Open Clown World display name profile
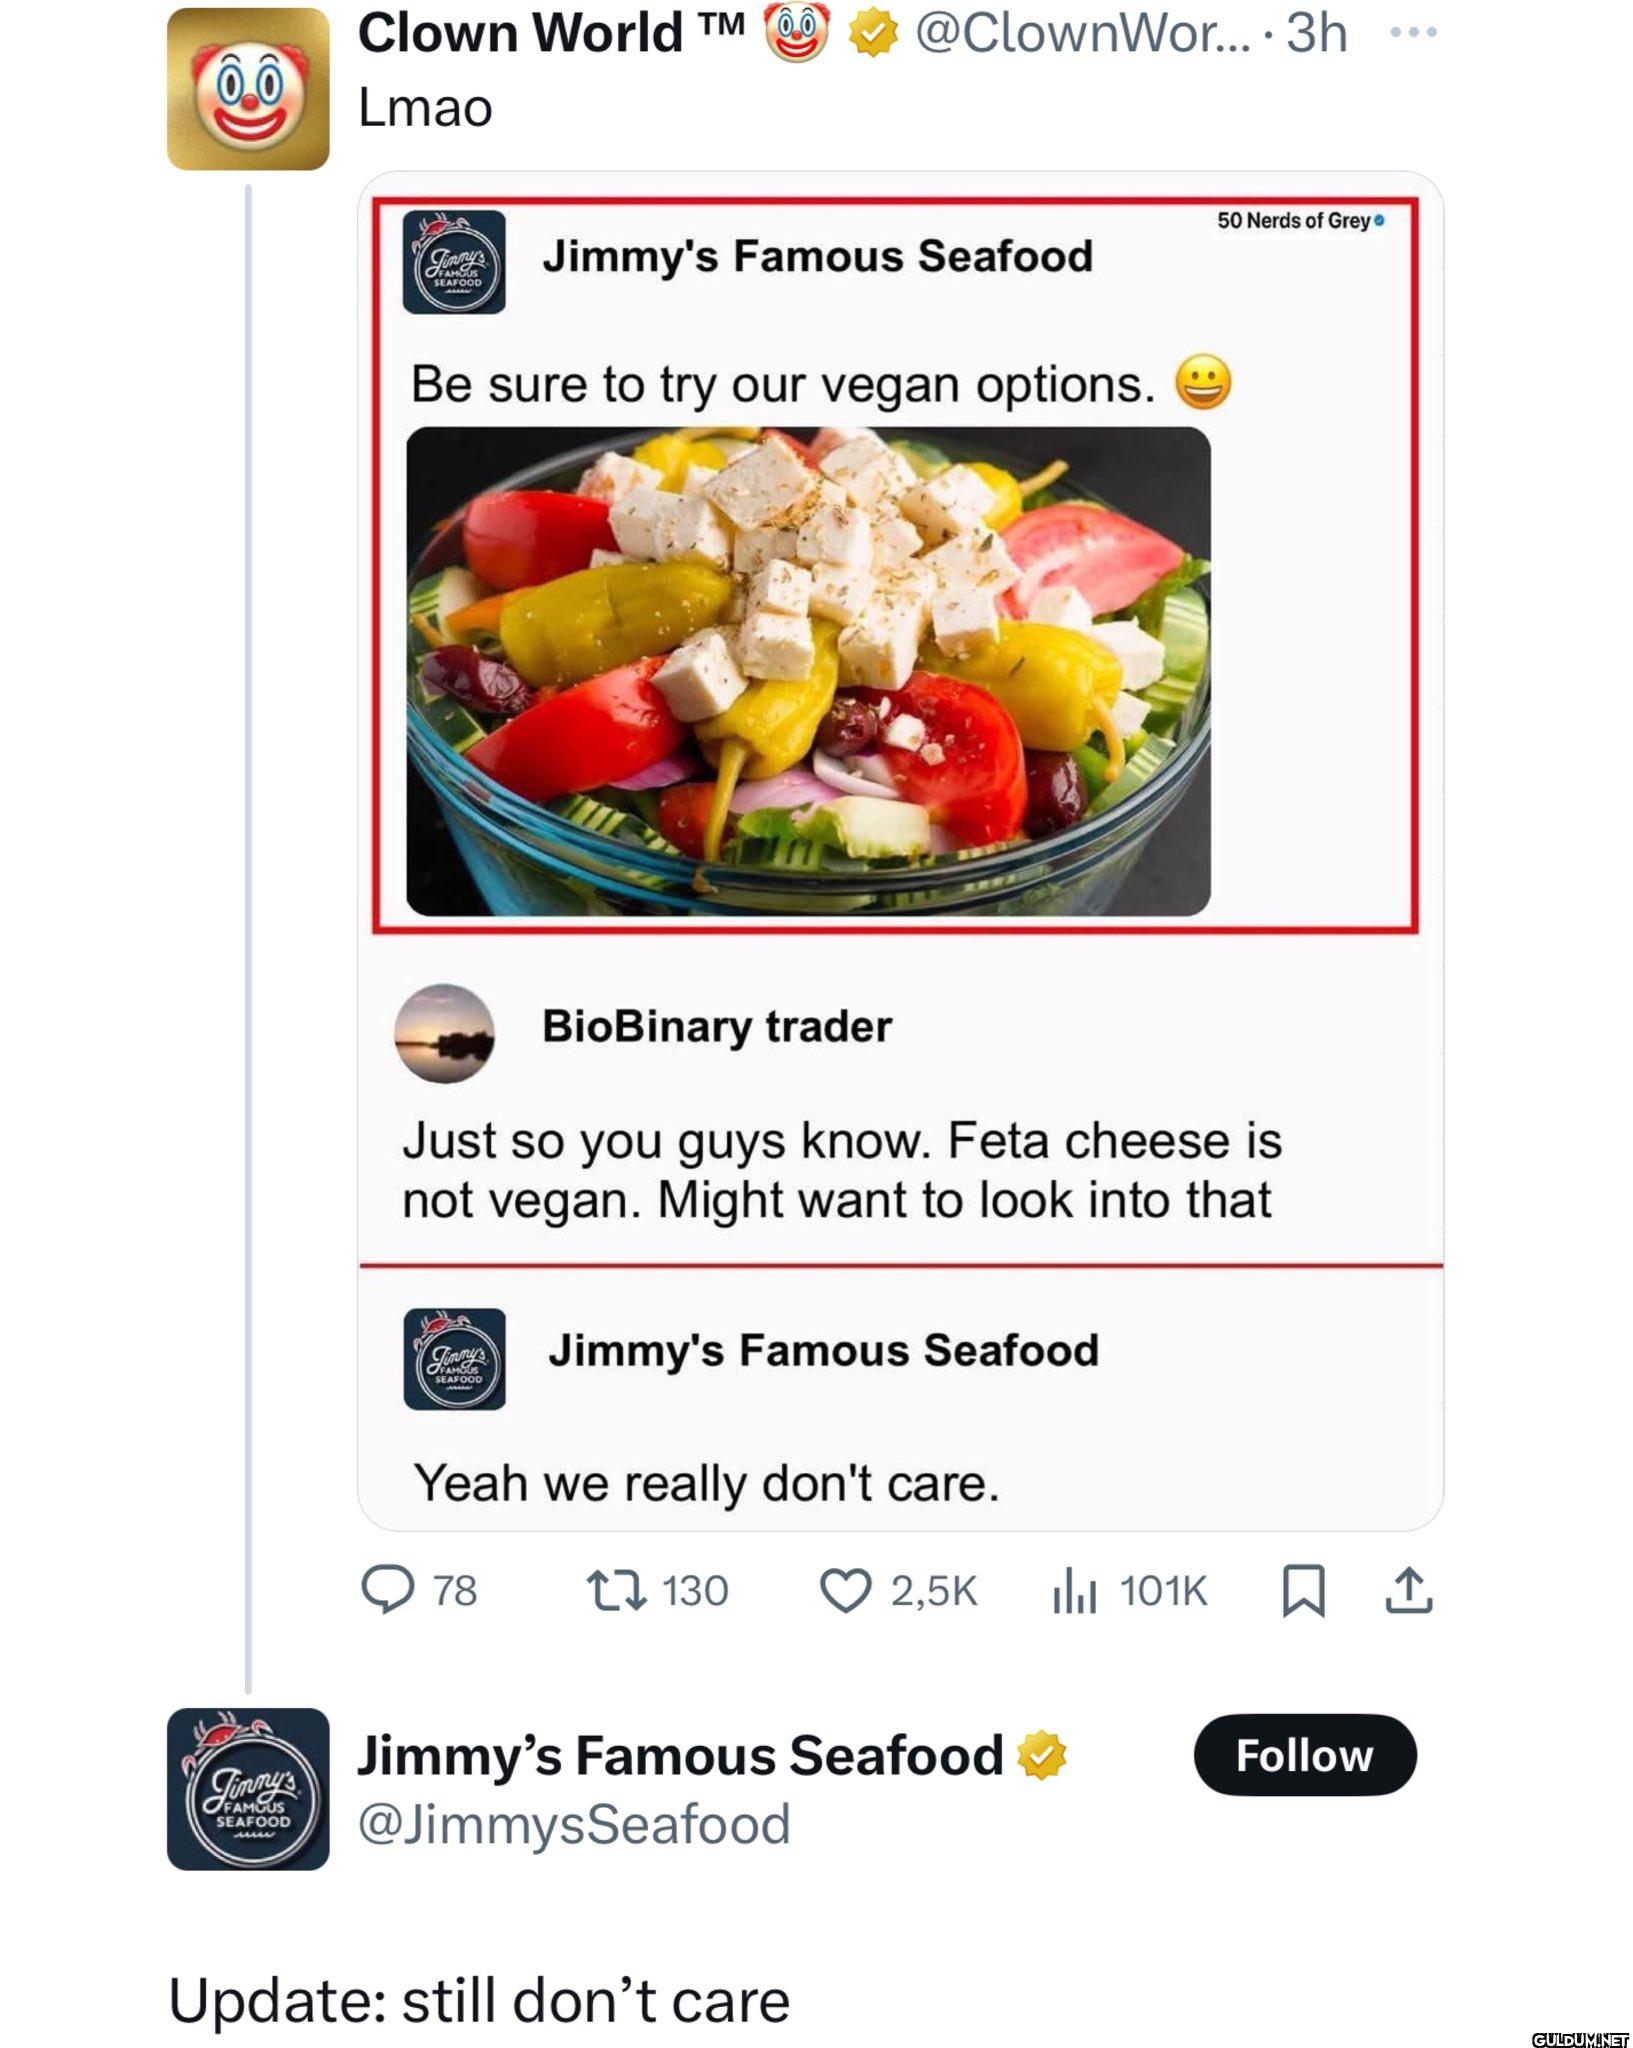This screenshot has height=2048, width=1633. click(x=551, y=33)
